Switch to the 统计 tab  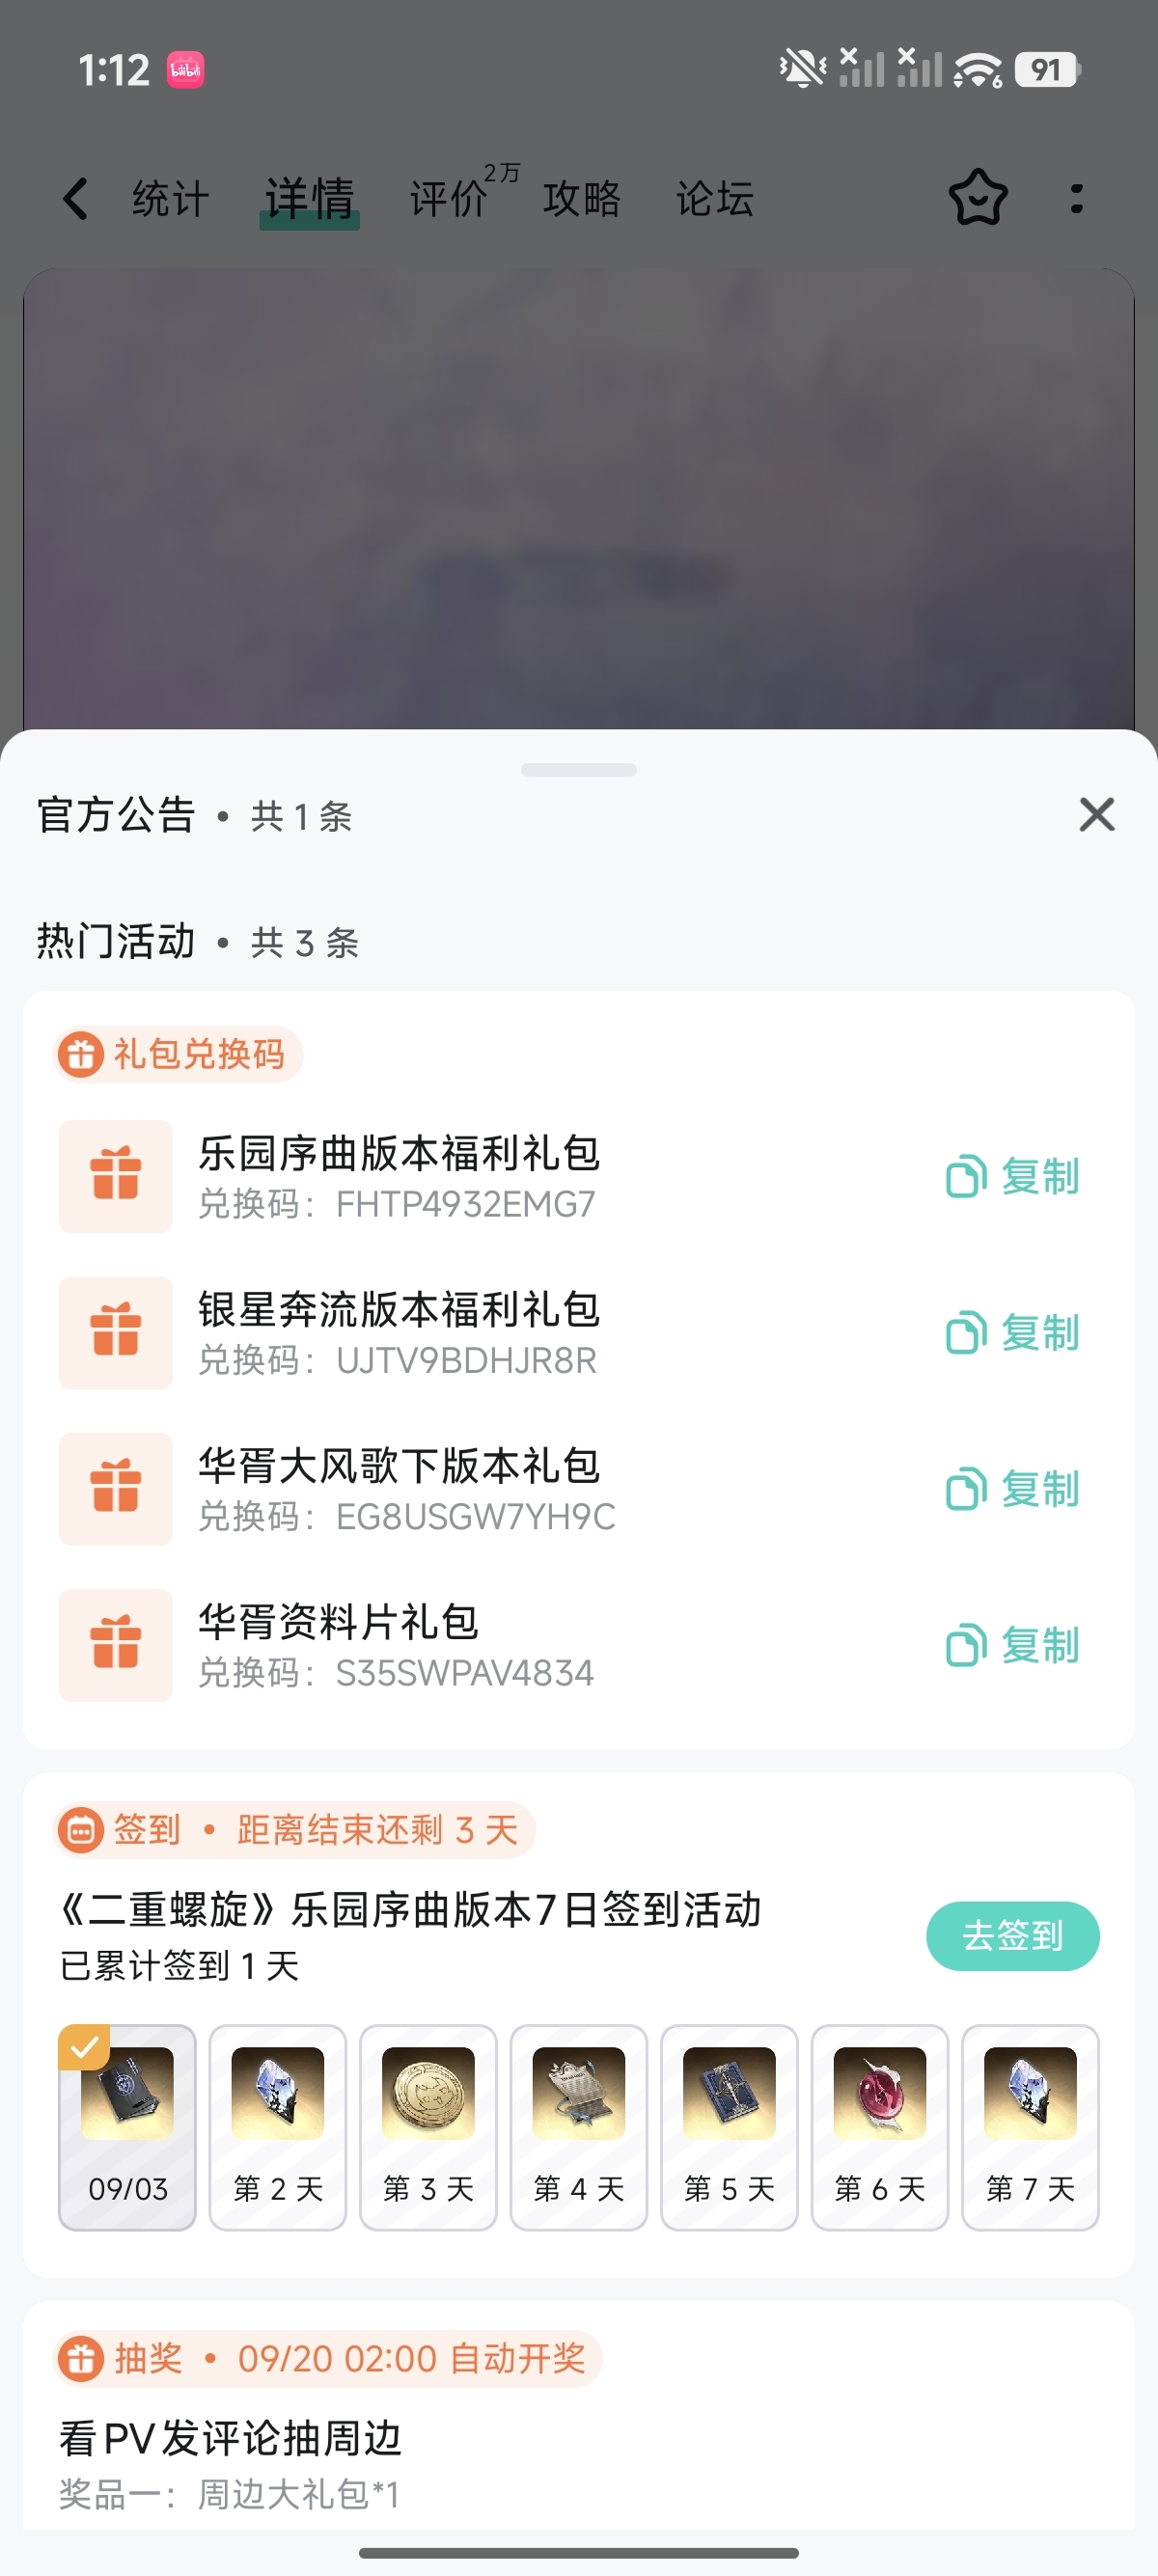(x=170, y=198)
